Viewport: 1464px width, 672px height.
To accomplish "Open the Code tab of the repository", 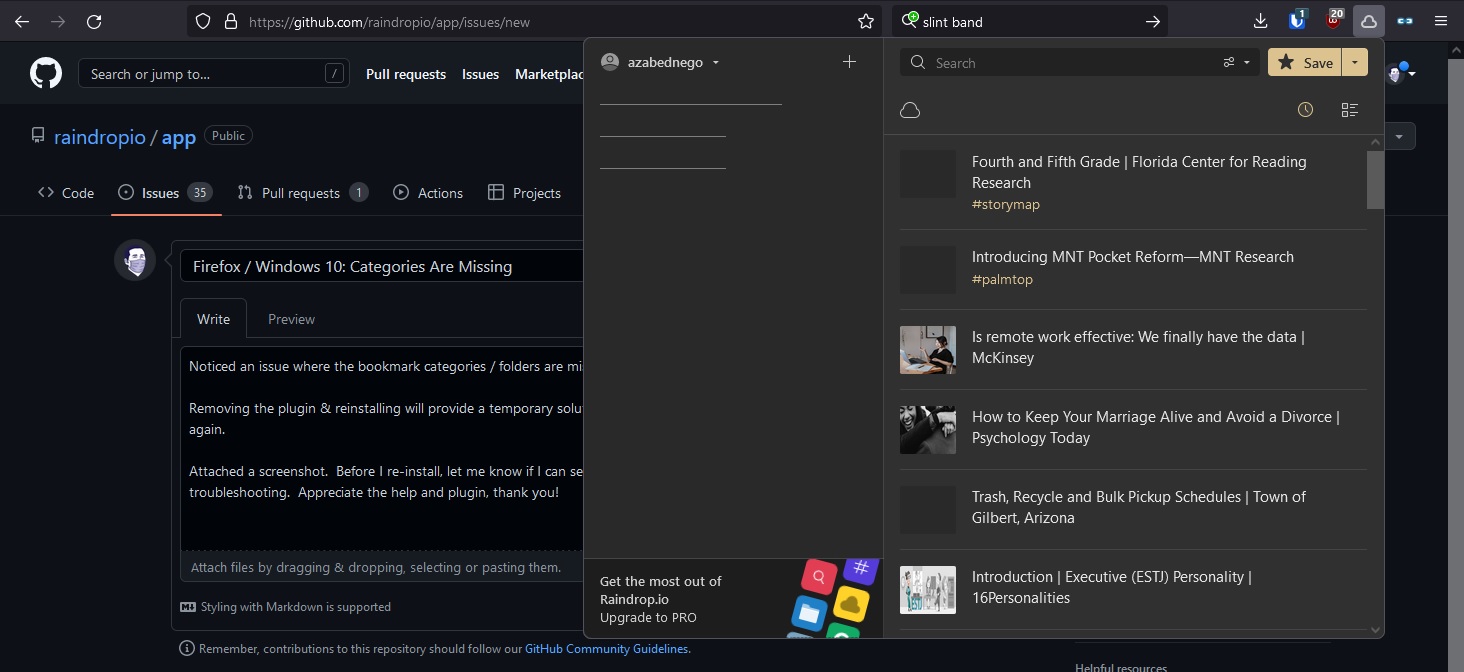I will [66, 193].
